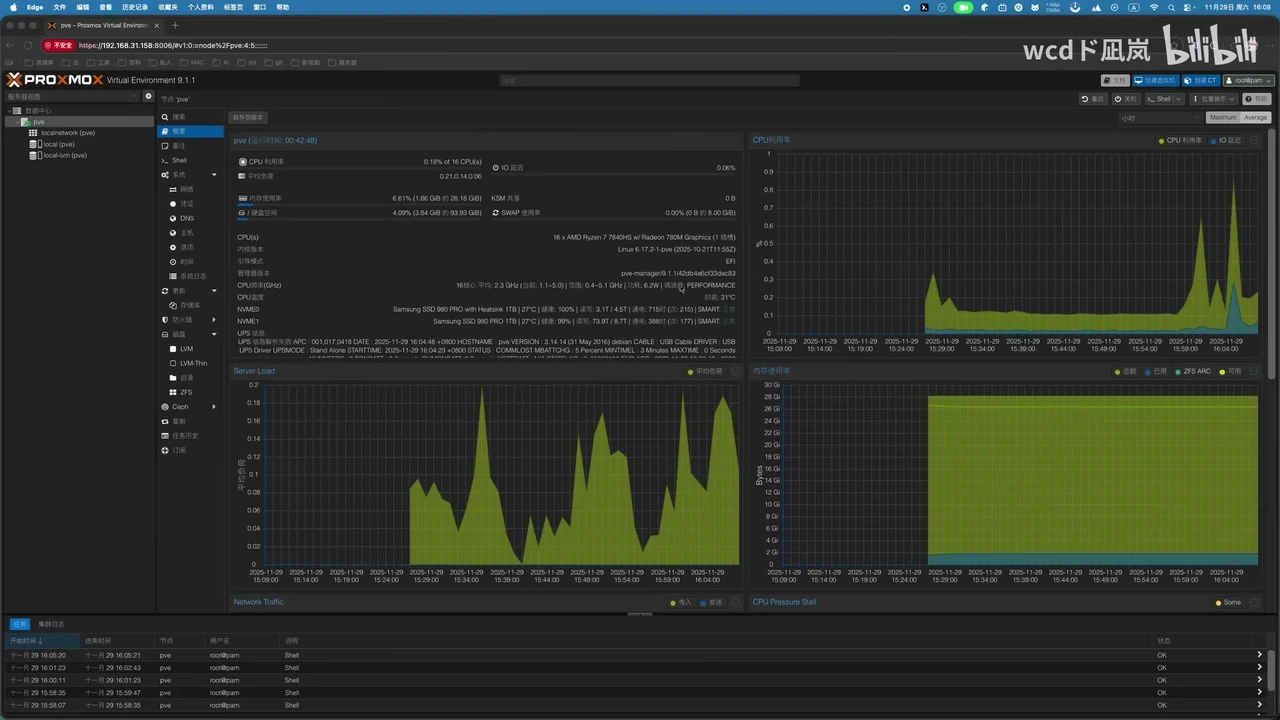This screenshot has width=1280, height=720.
Task: Click the browser address bar URL
Action: point(172,45)
